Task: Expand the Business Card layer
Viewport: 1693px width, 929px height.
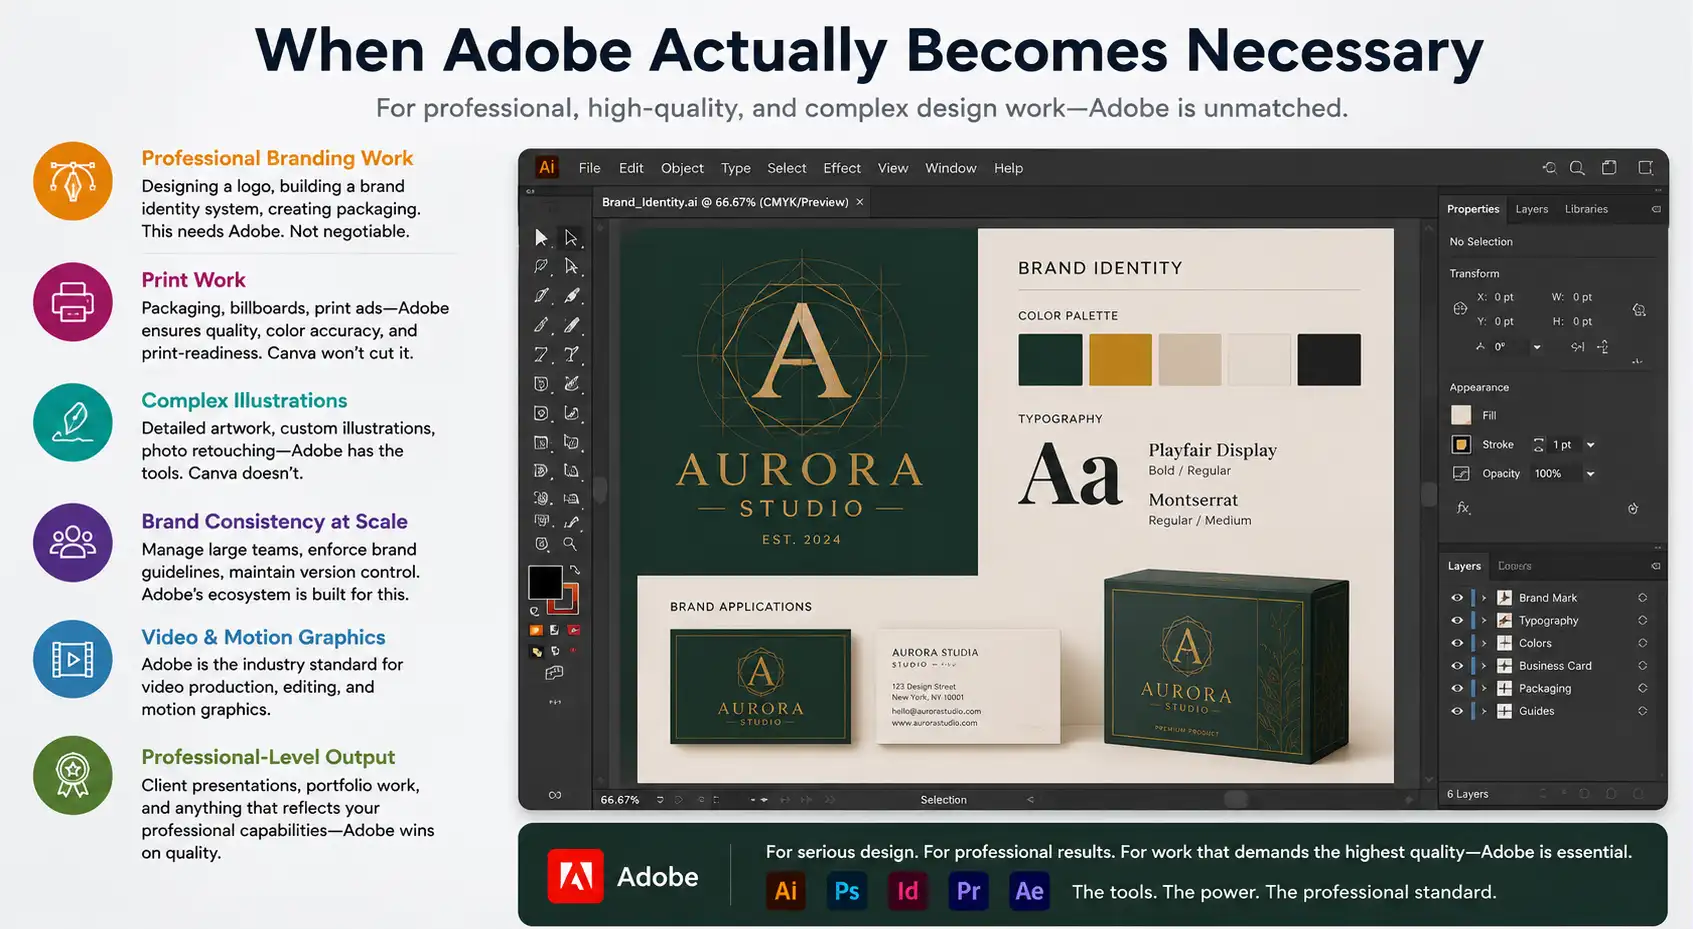Action: [x=1484, y=666]
